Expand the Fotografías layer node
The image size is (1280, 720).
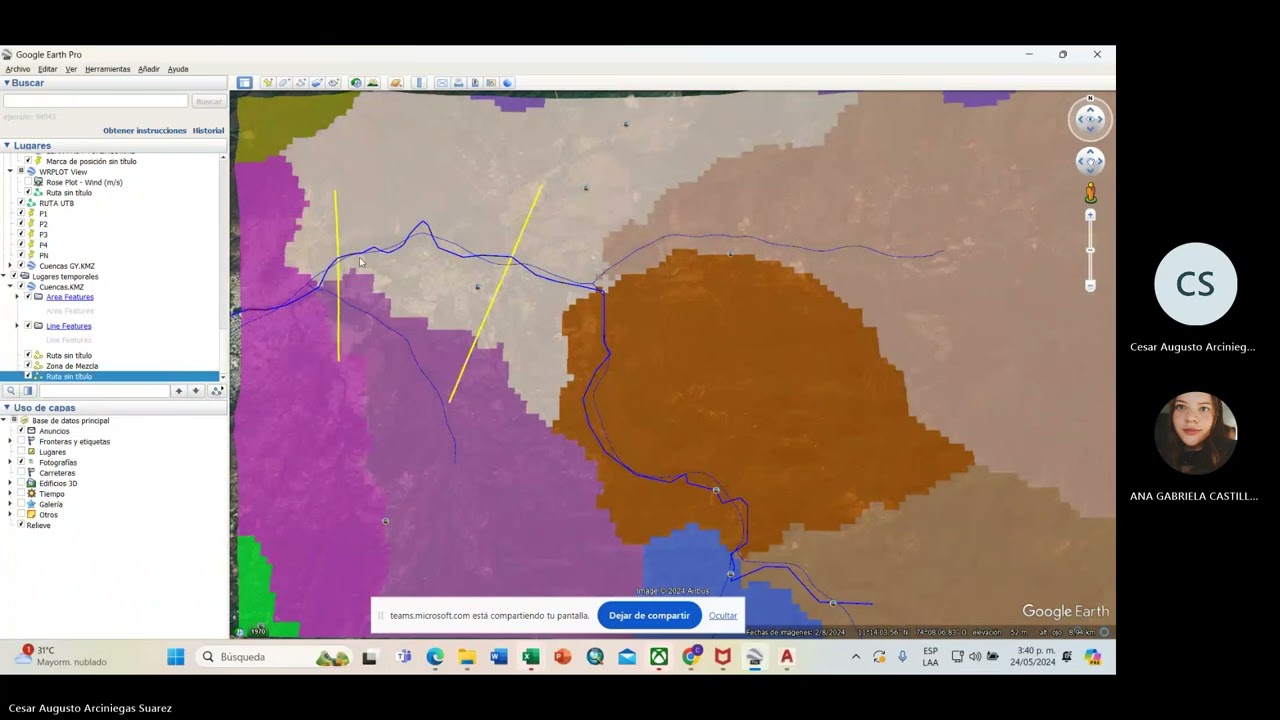pyautogui.click(x=10, y=462)
